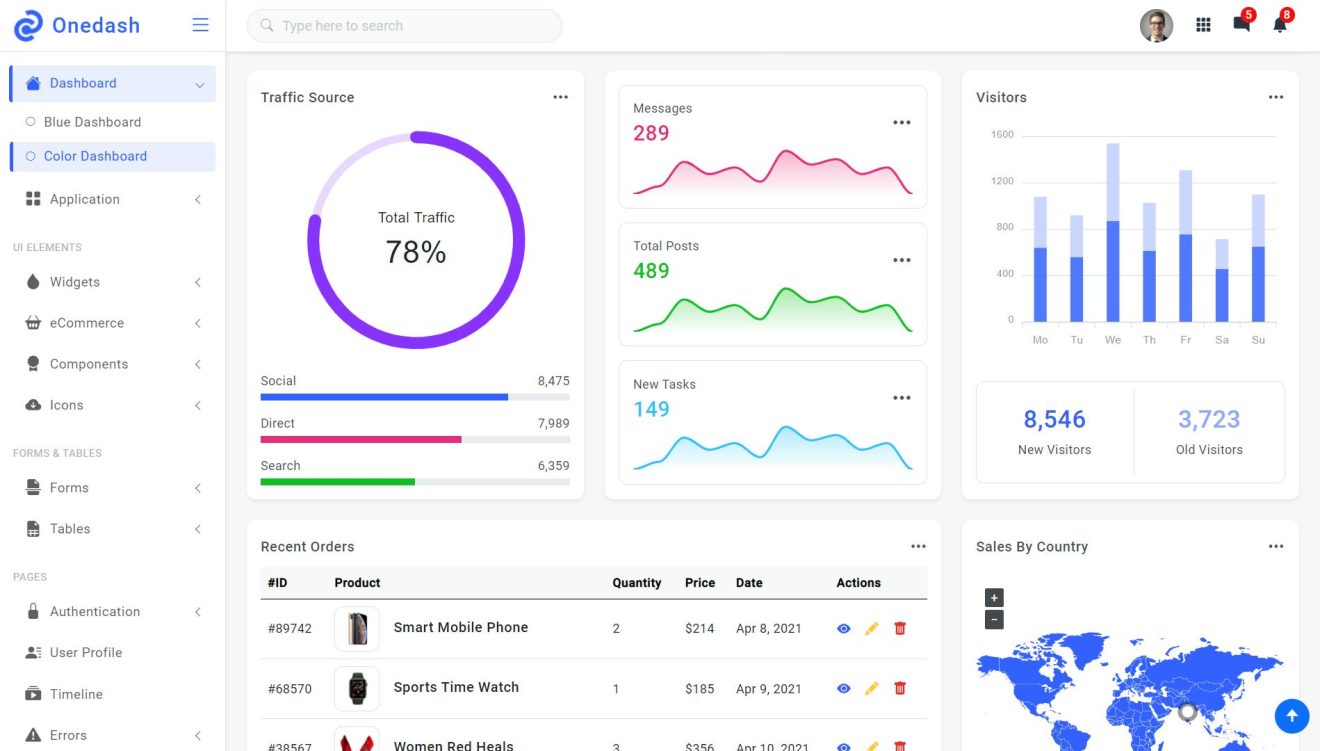Open Recent Orders options menu button
The width and height of the screenshot is (1320, 751).
point(918,546)
